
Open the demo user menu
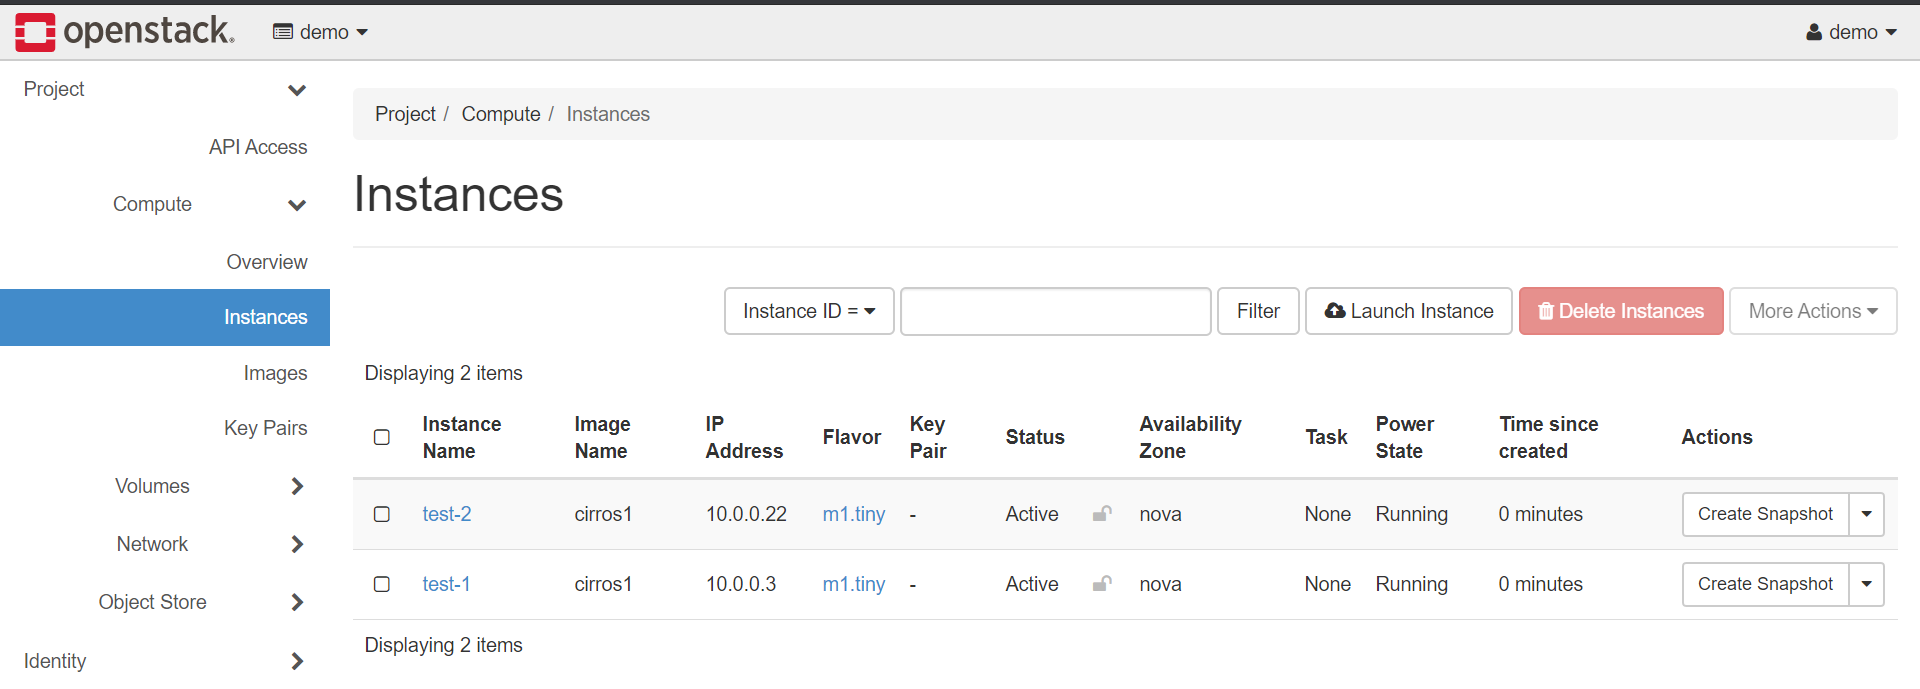click(1852, 32)
